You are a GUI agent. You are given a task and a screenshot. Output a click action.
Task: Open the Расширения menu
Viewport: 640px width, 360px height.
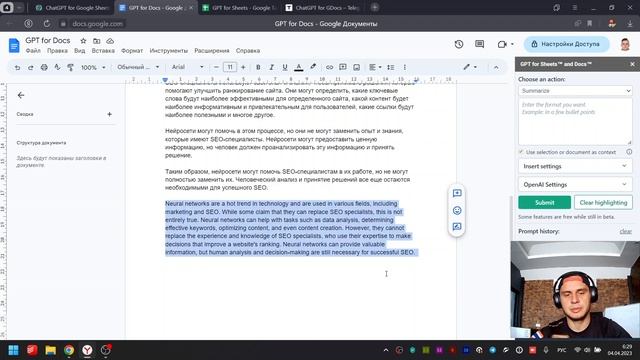point(212,51)
